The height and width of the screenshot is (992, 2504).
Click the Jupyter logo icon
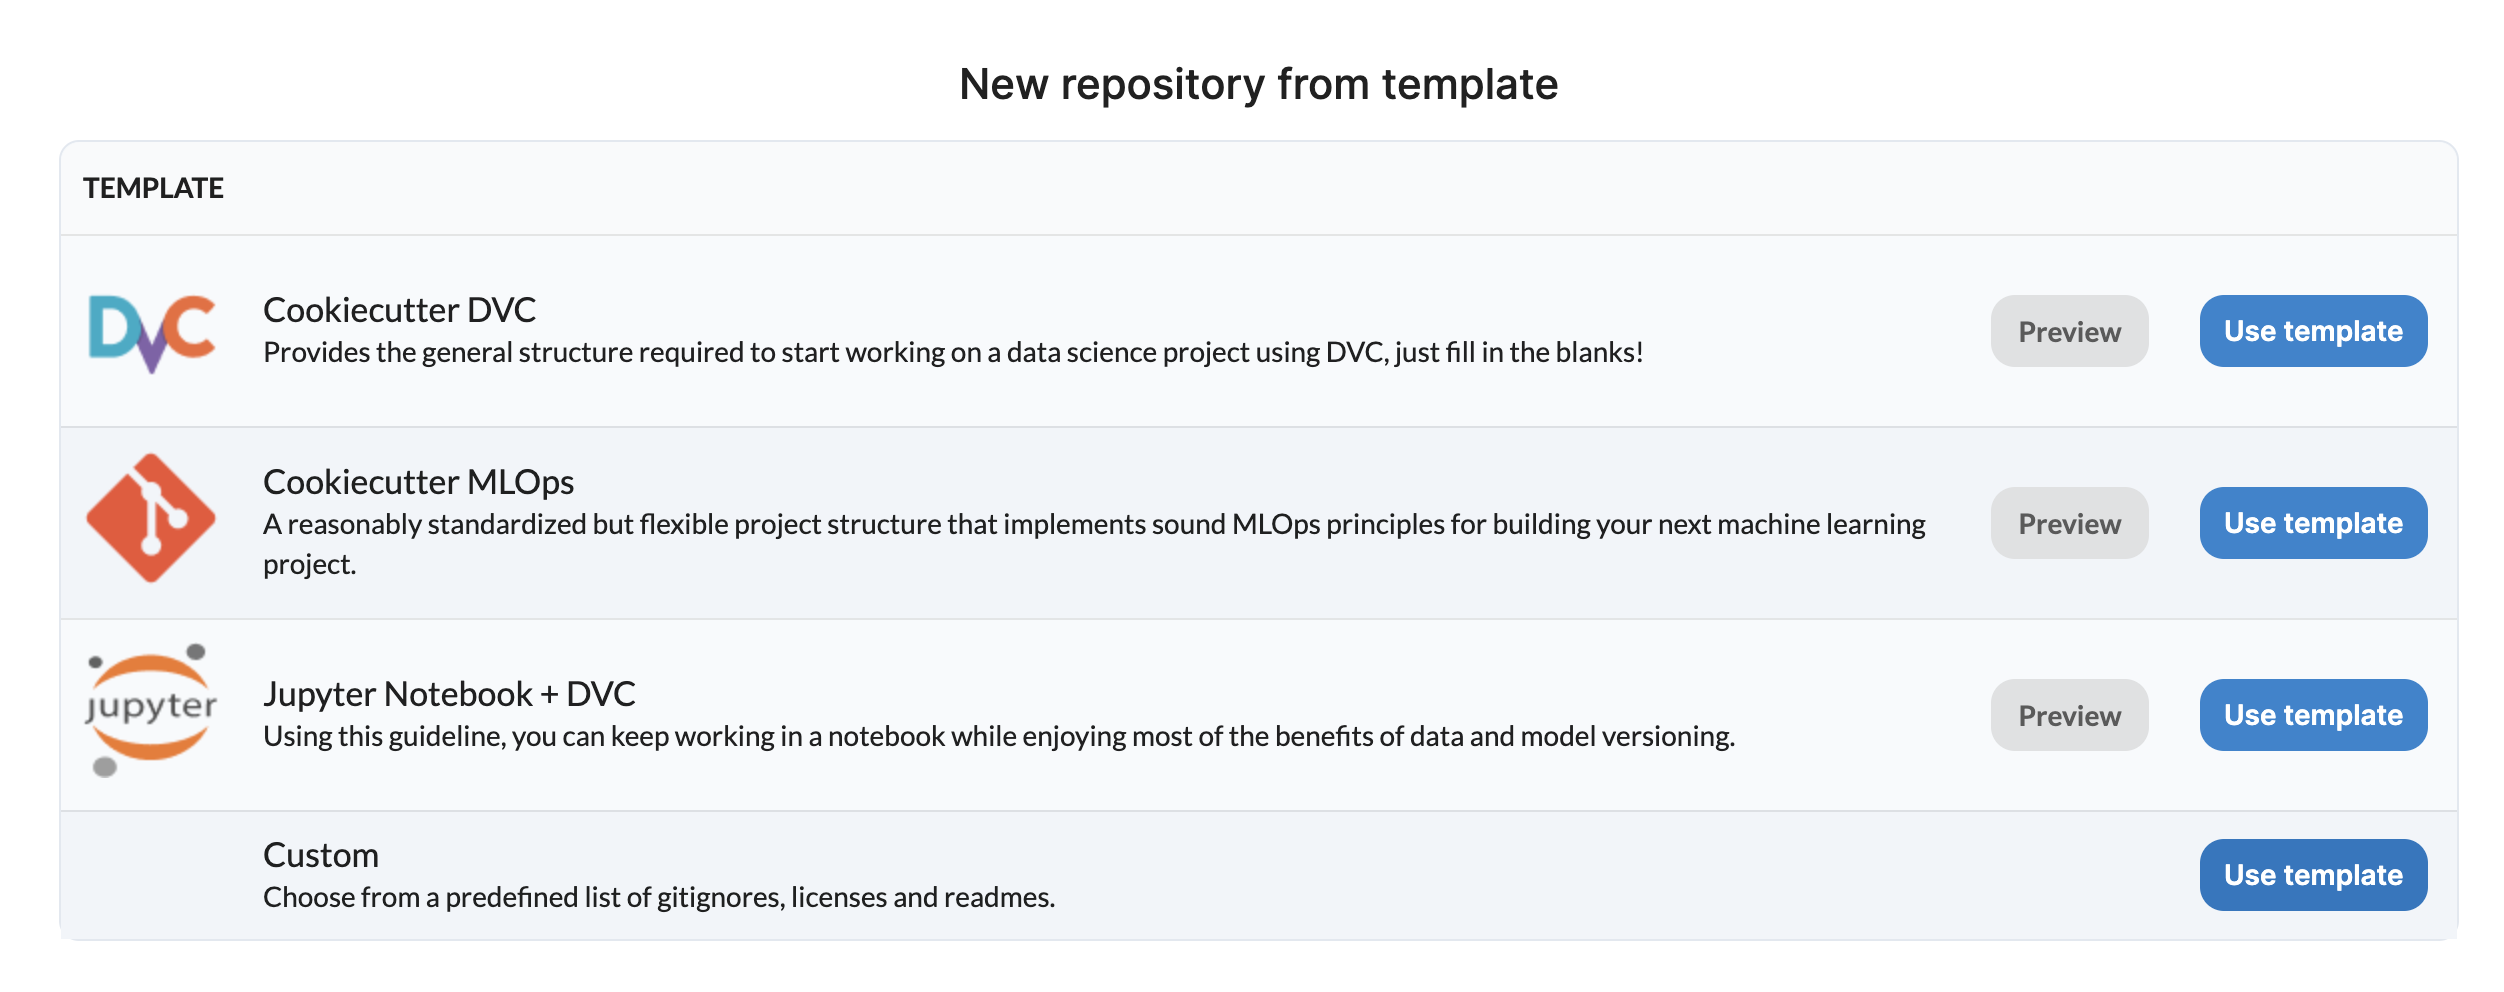tap(151, 710)
